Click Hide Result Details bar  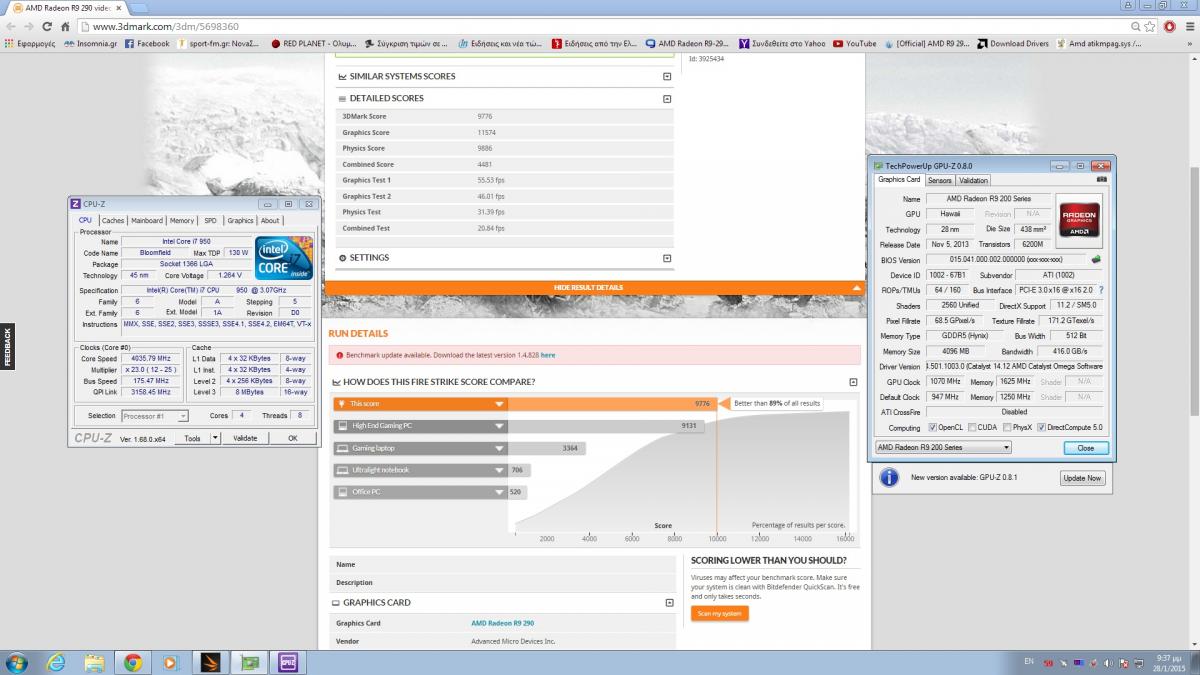click(594, 287)
